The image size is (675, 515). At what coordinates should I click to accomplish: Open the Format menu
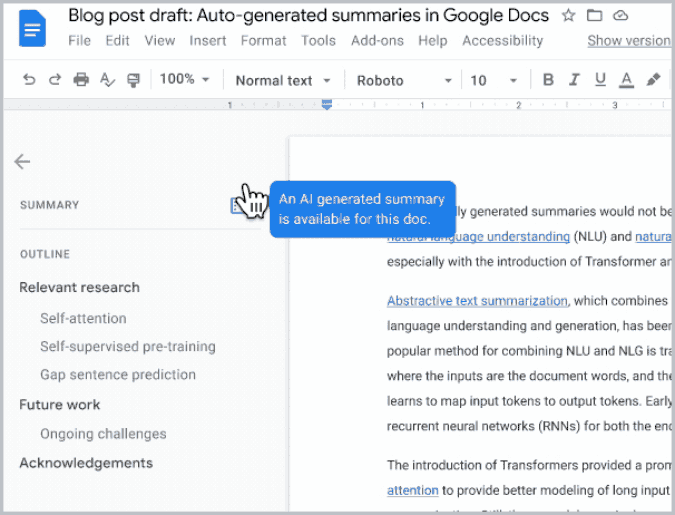pyautogui.click(x=263, y=40)
